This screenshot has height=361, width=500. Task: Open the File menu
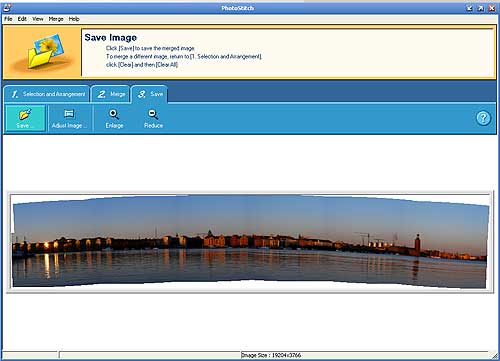point(8,19)
